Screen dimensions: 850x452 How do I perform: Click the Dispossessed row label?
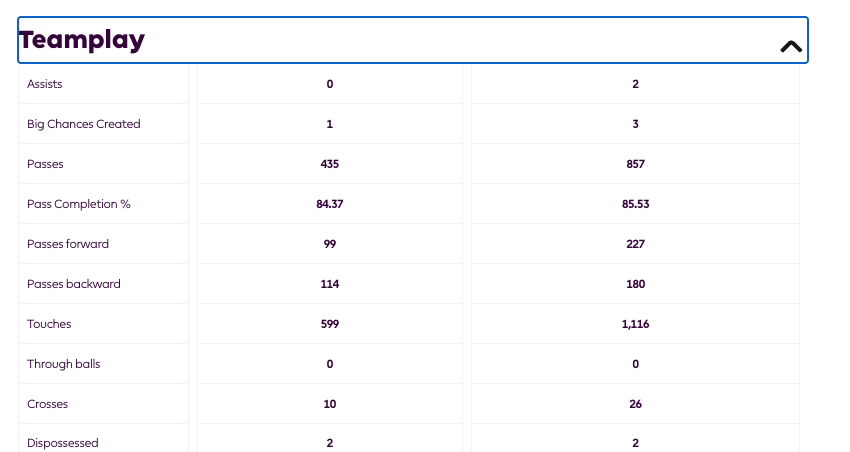pyautogui.click(x=62, y=443)
